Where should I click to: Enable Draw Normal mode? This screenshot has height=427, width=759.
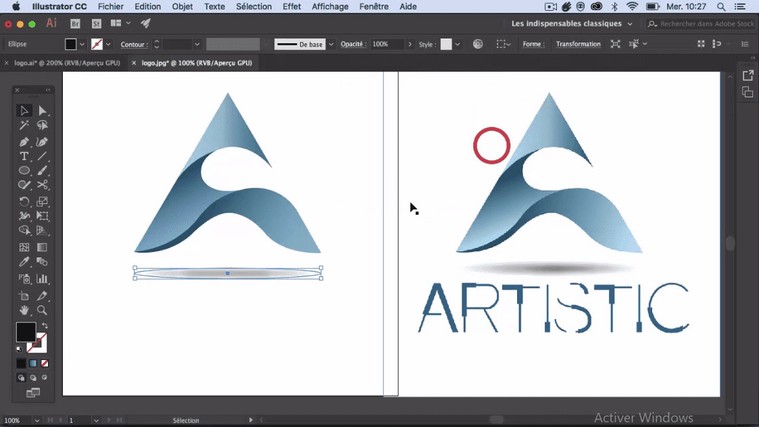pos(21,378)
